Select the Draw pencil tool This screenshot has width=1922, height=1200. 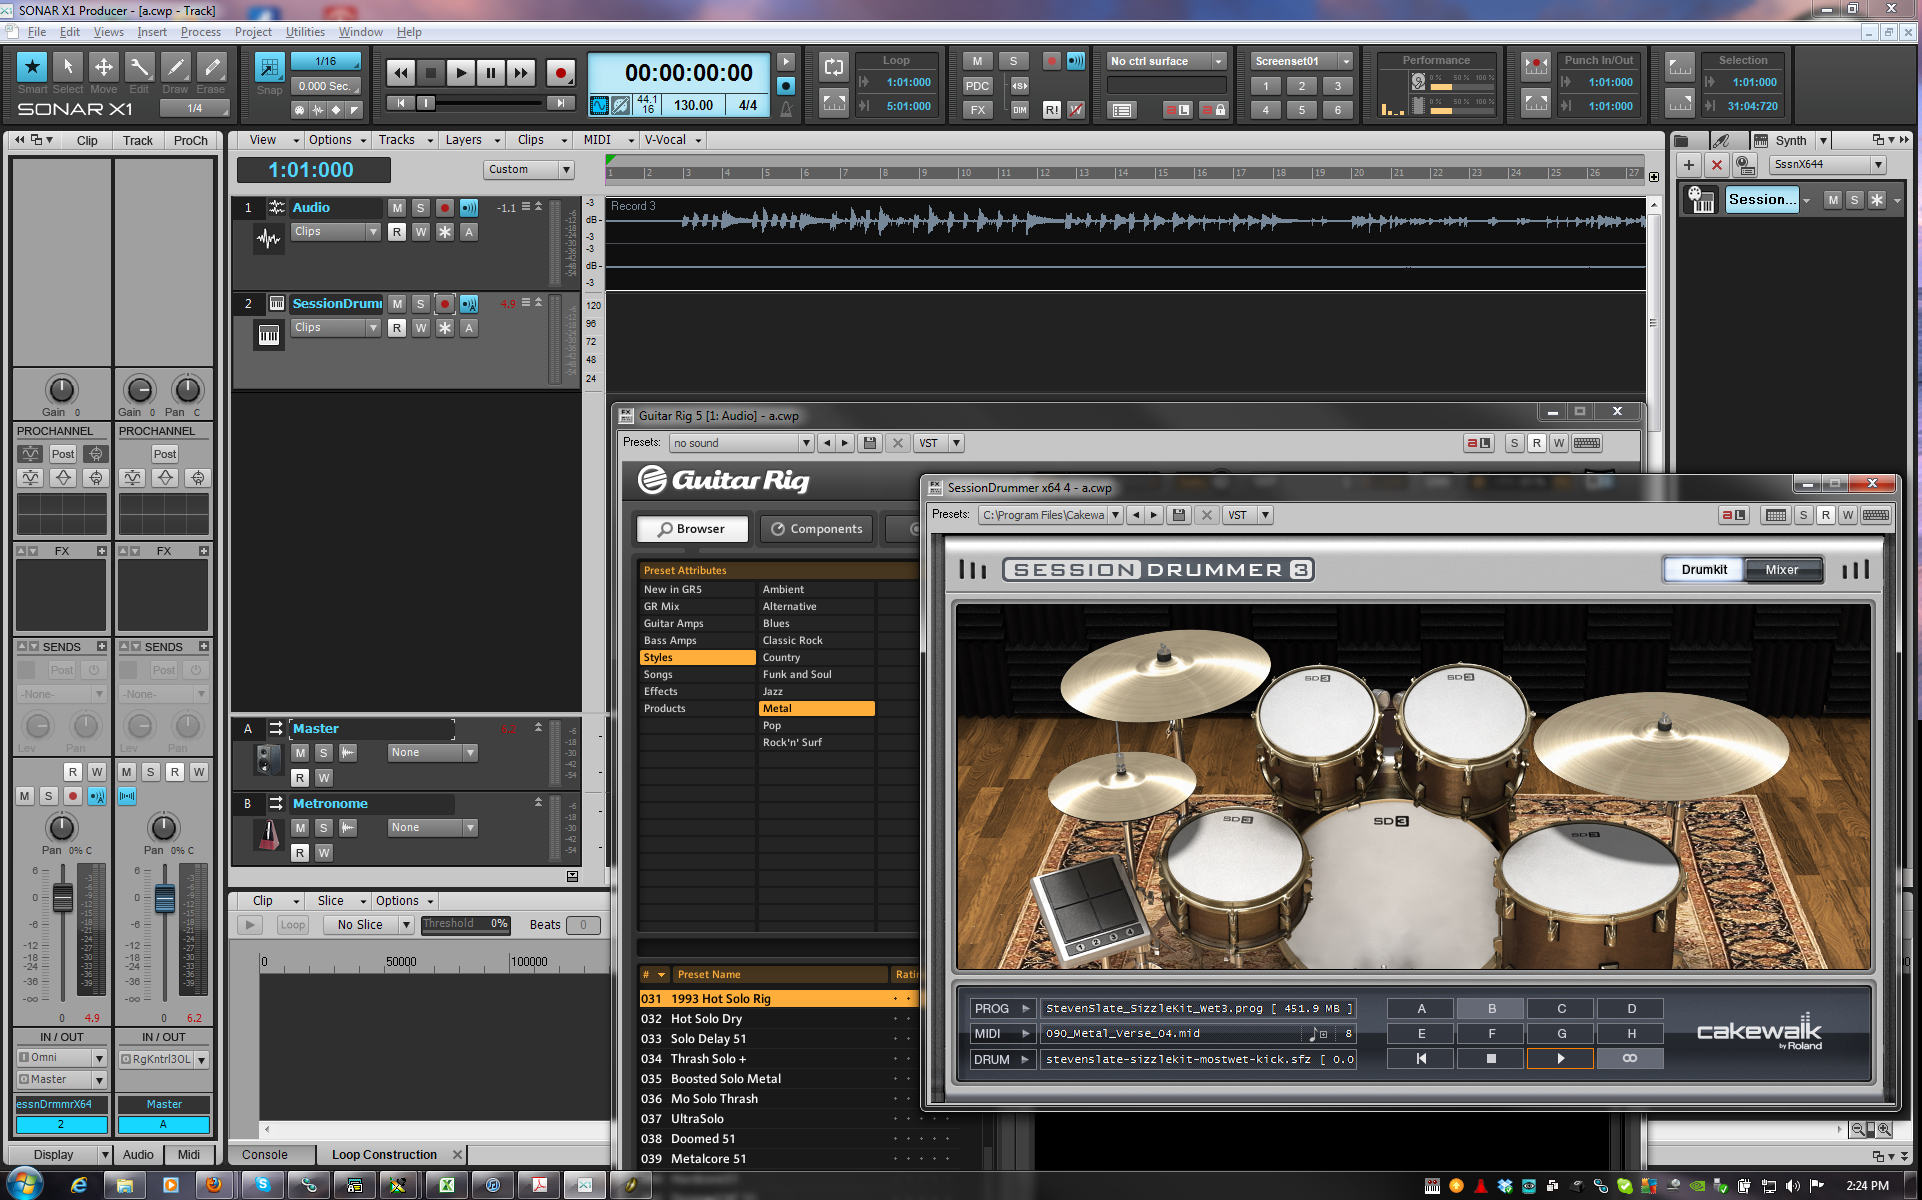coord(176,67)
